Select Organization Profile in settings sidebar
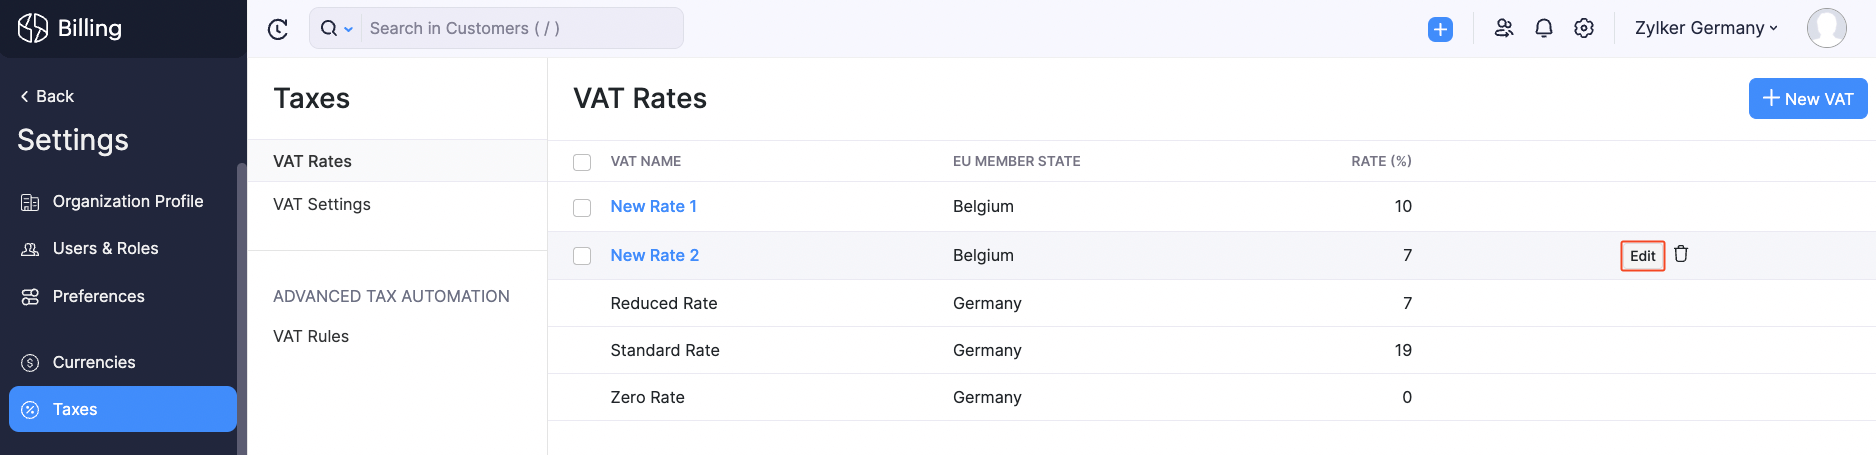Image resolution: width=1876 pixels, height=455 pixels. (x=127, y=201)
